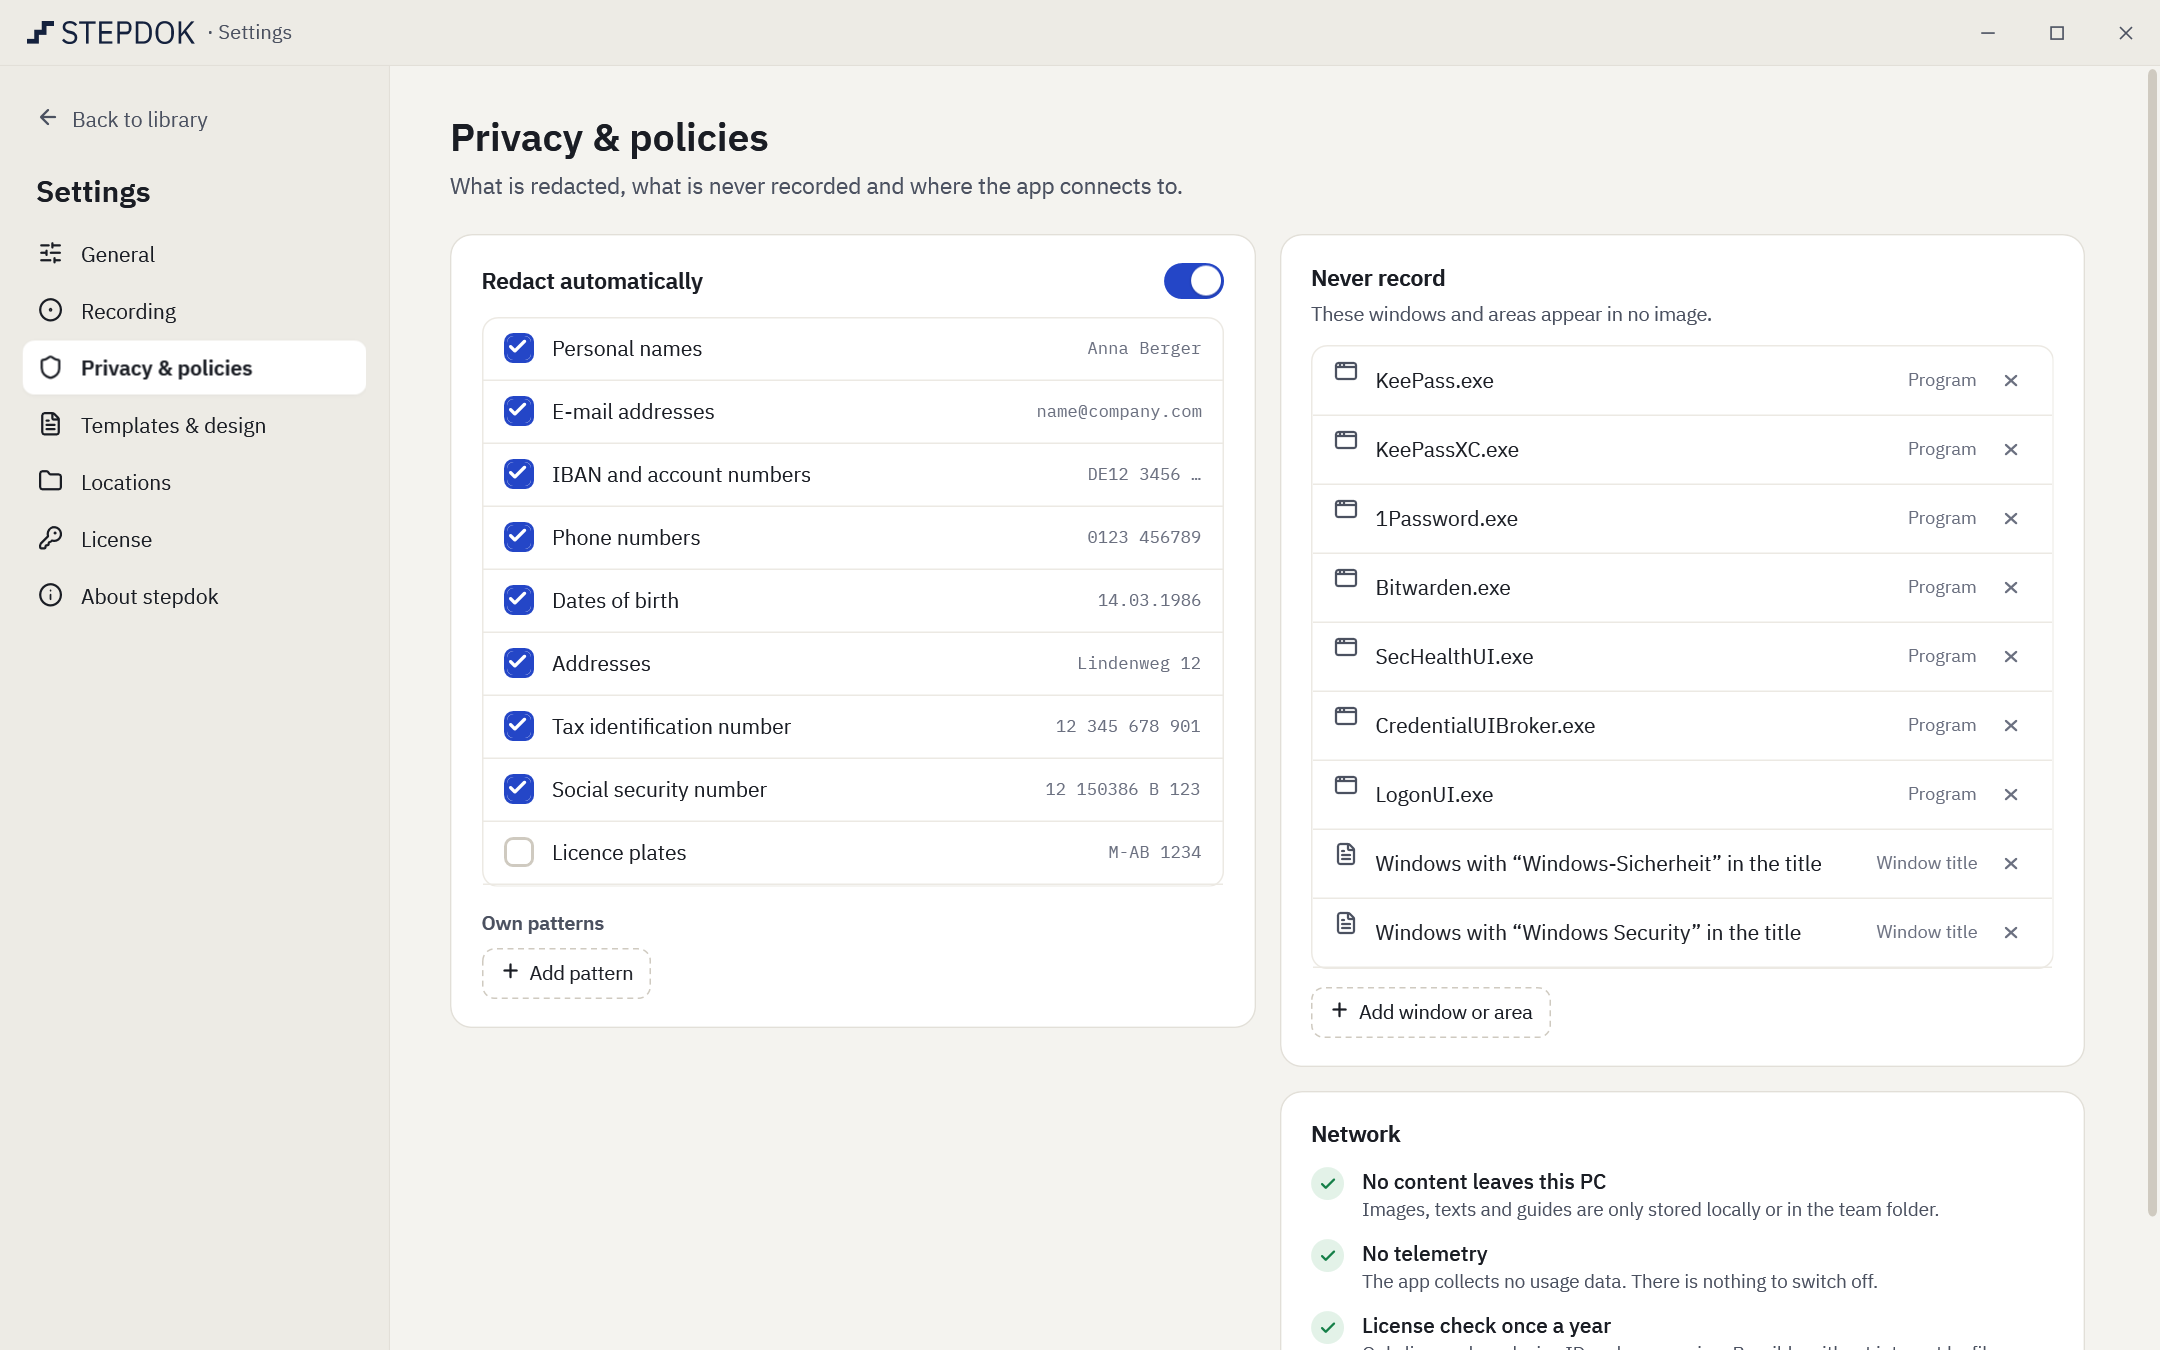Click the document icon beside Windows-Sicherheit rule
The height and width of the screenshot is (1350, 2160).
click(x=1346, y=854)
